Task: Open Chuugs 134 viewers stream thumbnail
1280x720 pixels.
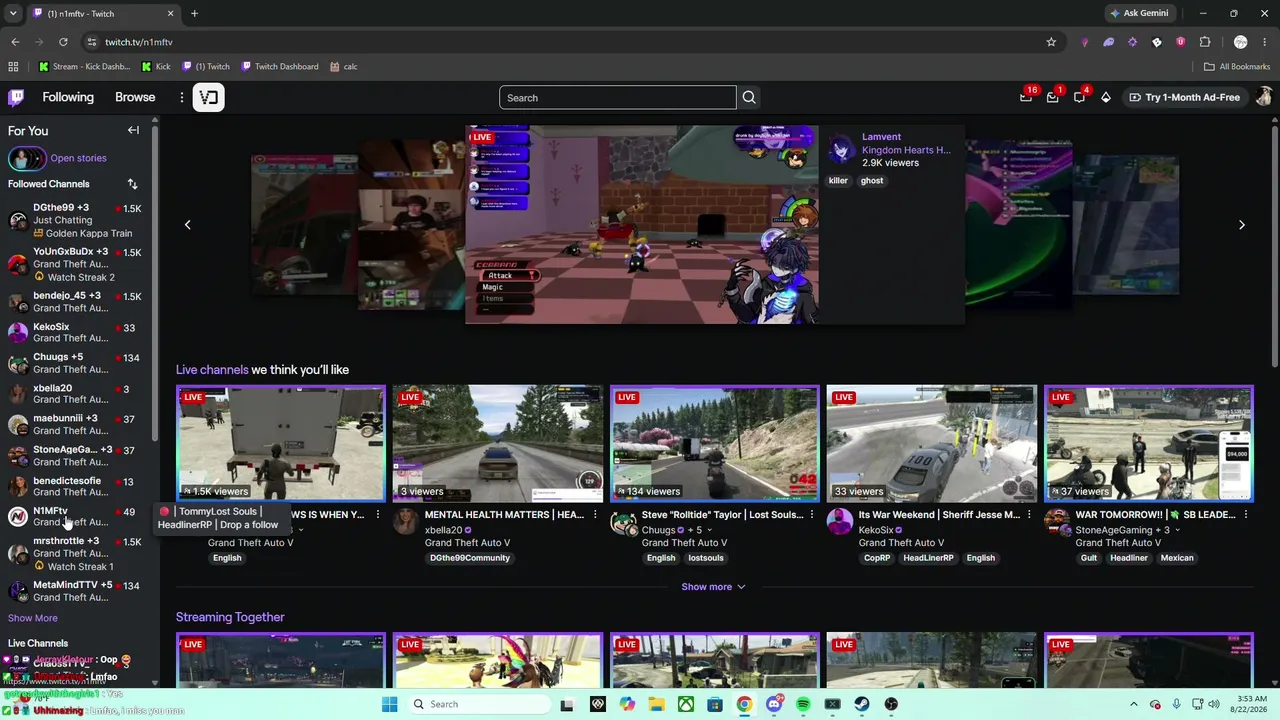Action: point(715,443)
